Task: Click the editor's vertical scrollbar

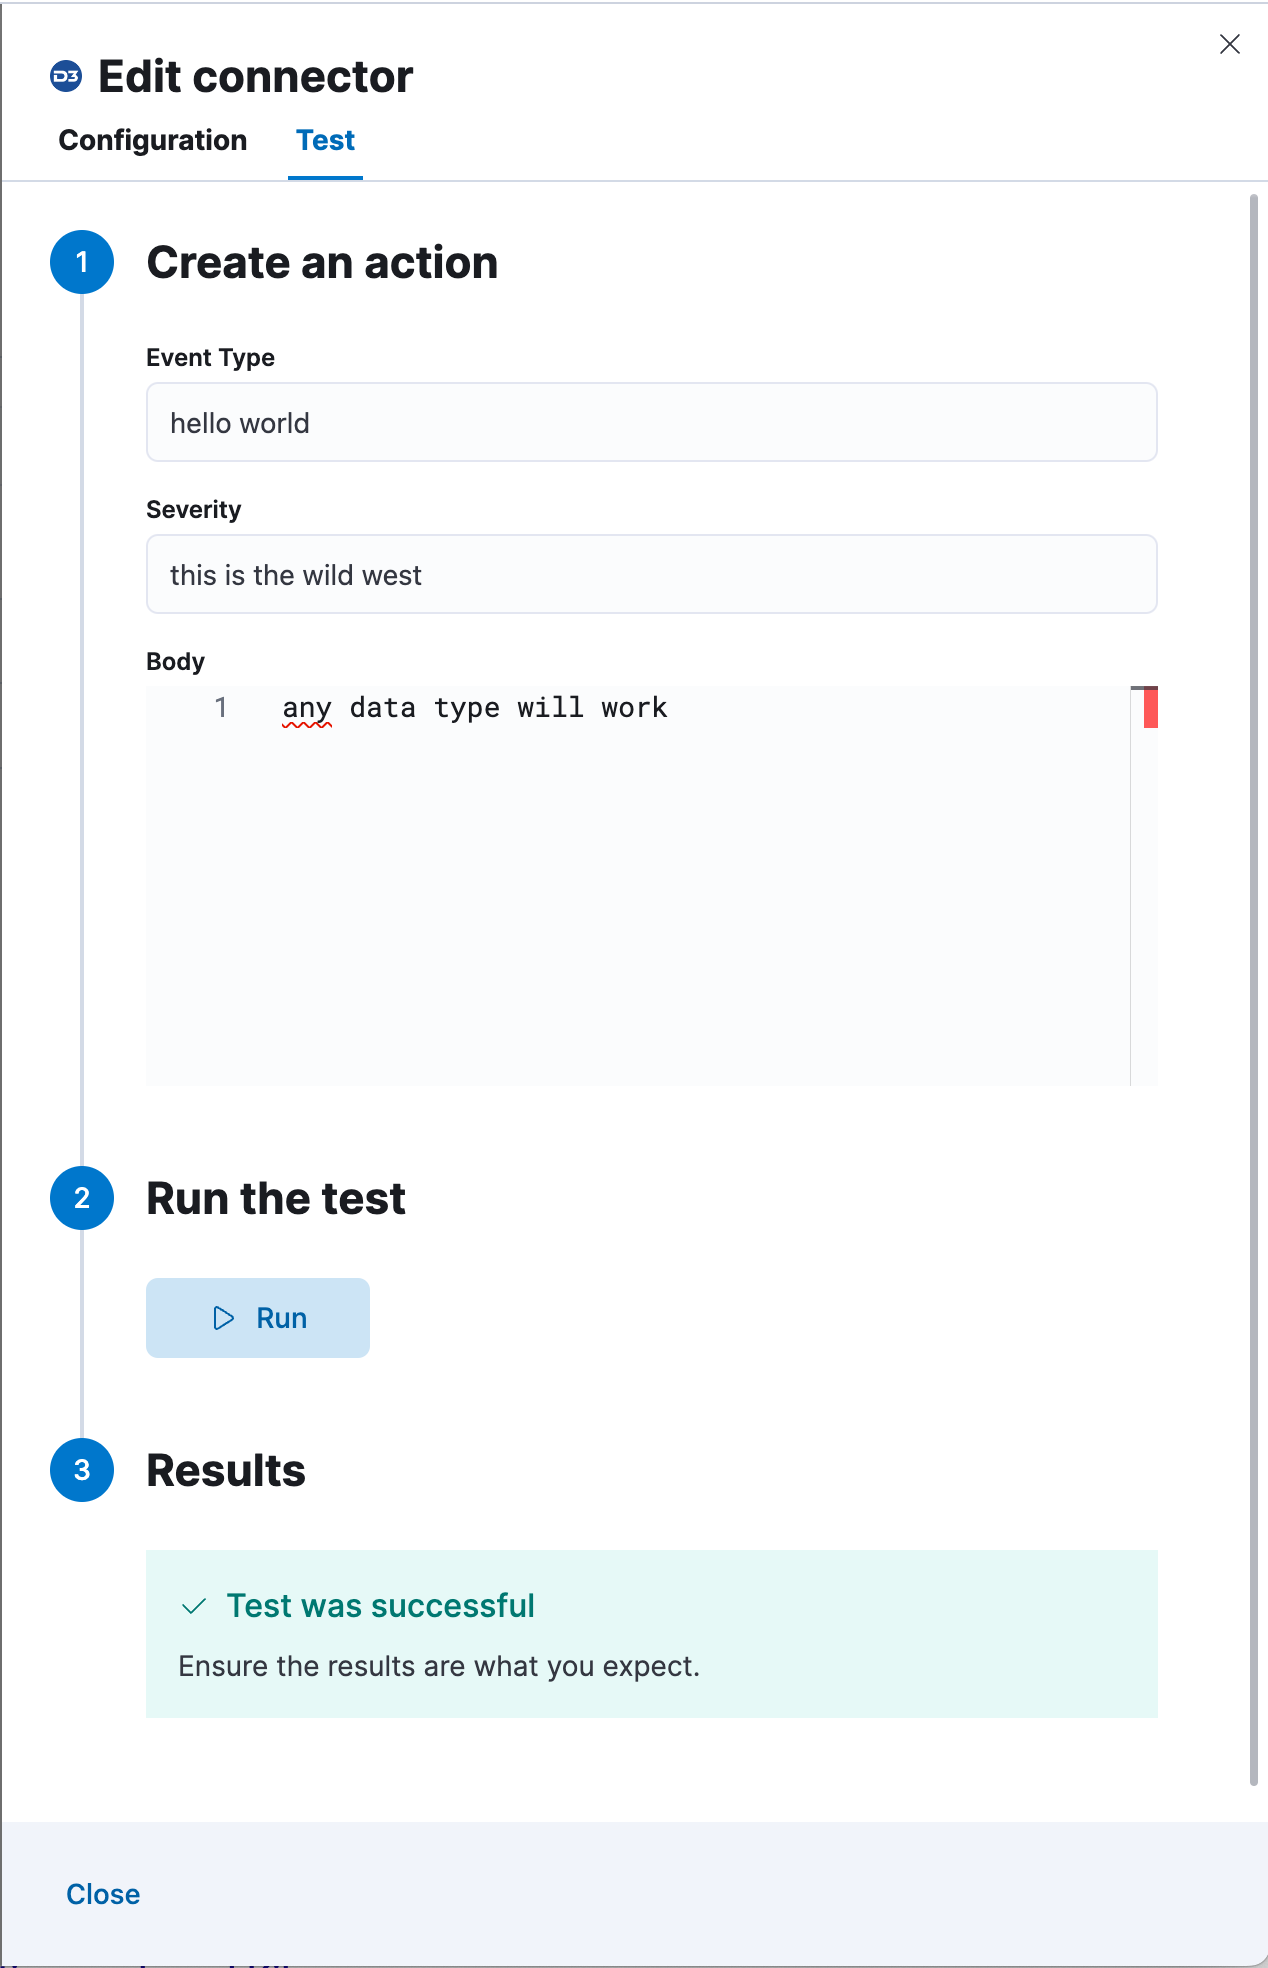Action: (x=1129, y=880)
